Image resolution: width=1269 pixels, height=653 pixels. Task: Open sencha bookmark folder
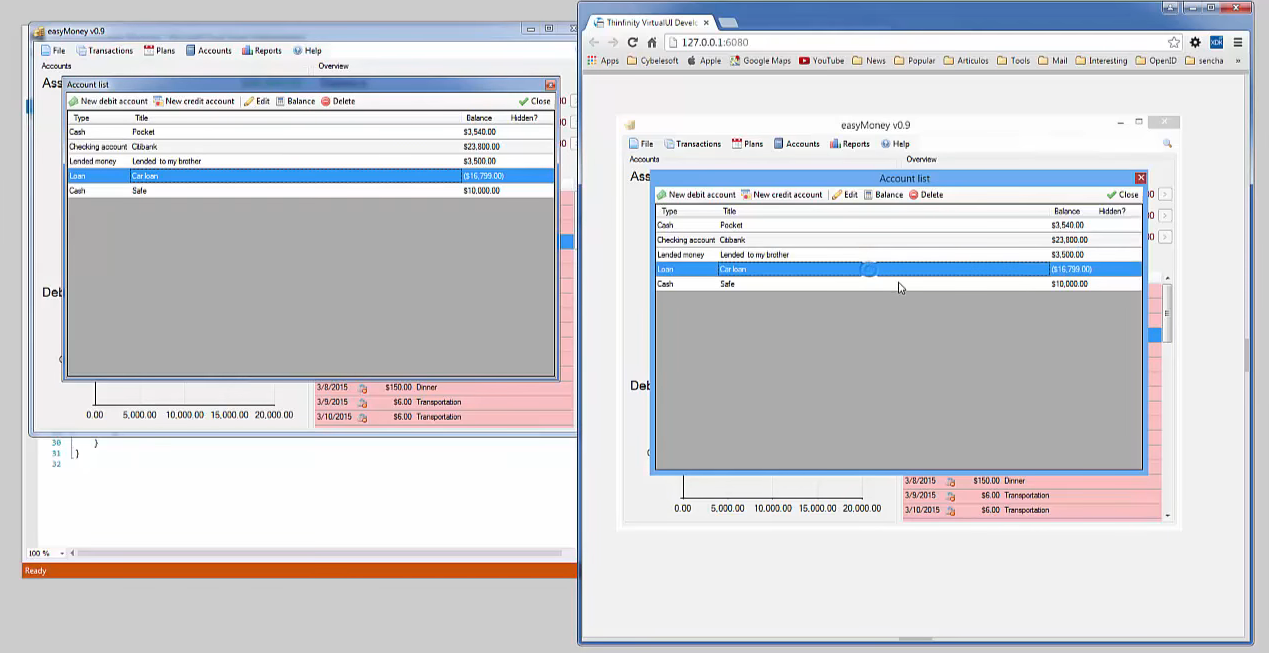[1204, 60]
